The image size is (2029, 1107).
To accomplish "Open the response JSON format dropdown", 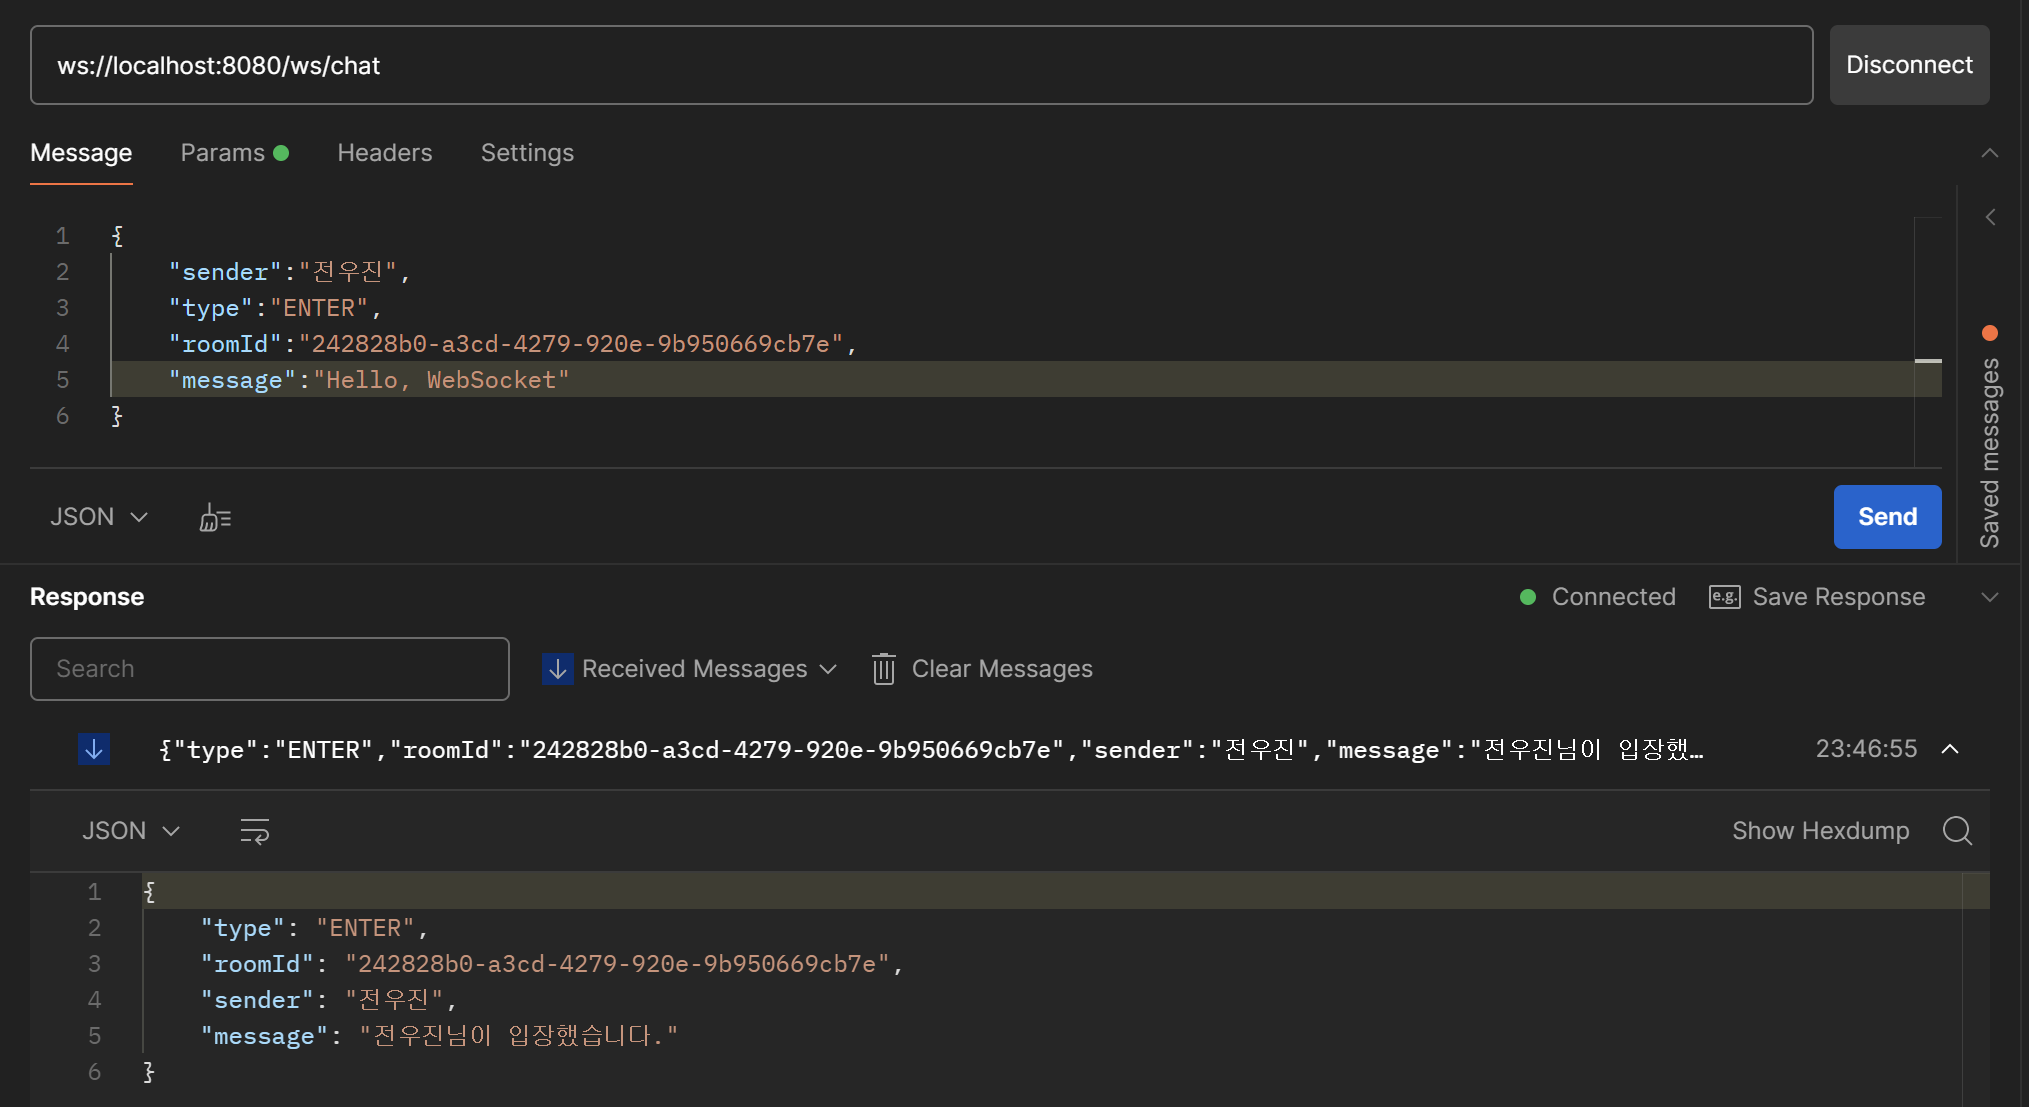I will click(131, 831).
